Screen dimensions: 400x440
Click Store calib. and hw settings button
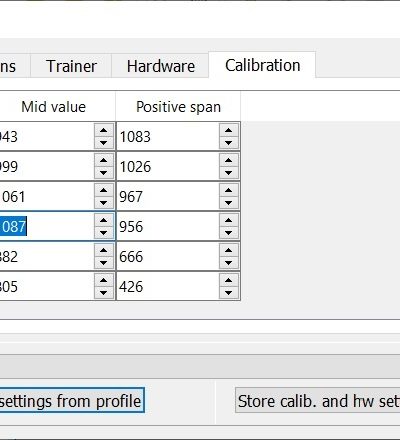click(318, 400)
